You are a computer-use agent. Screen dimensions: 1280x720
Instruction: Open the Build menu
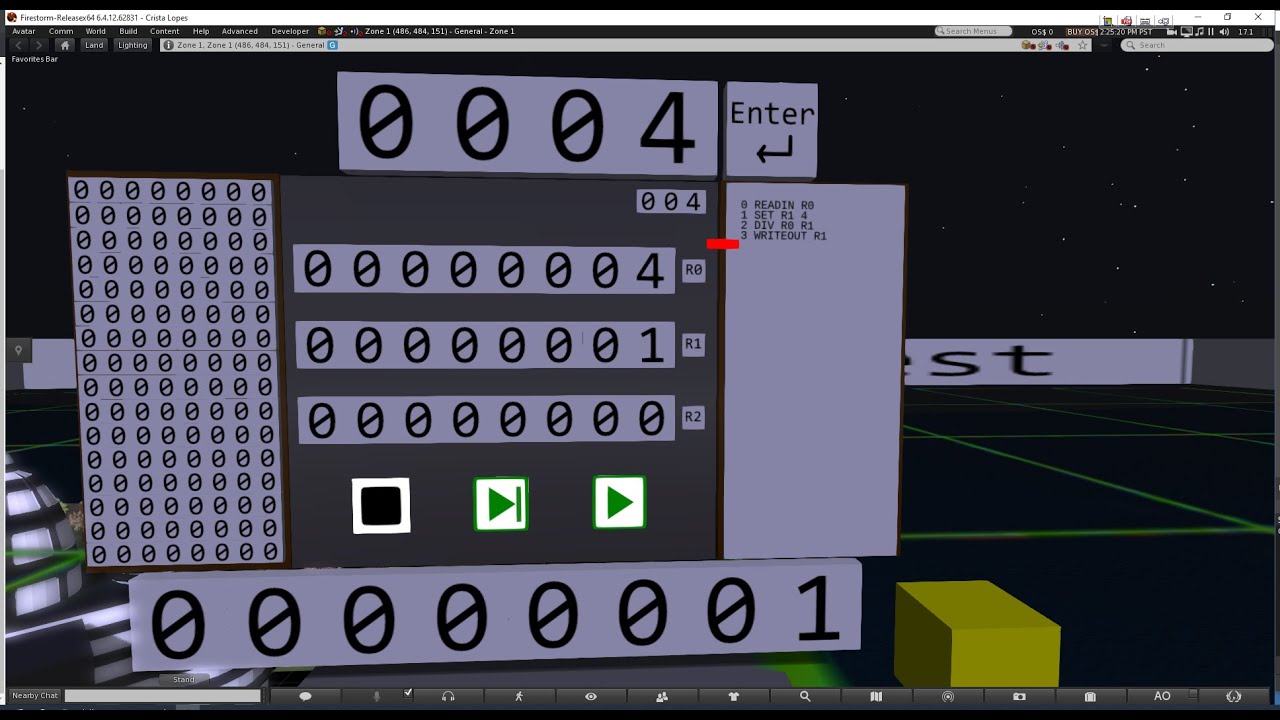pos(127,31)
